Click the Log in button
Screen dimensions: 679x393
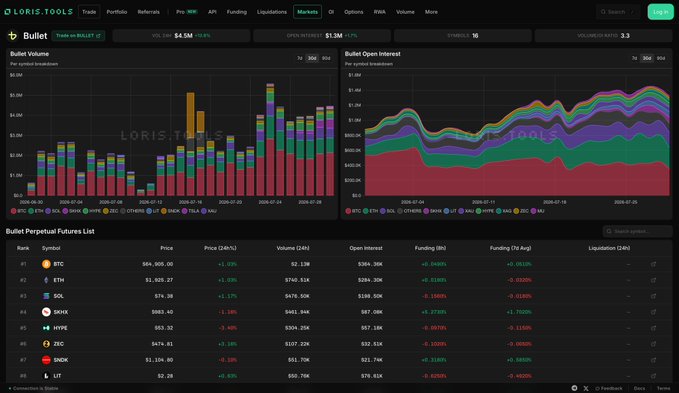661,12
